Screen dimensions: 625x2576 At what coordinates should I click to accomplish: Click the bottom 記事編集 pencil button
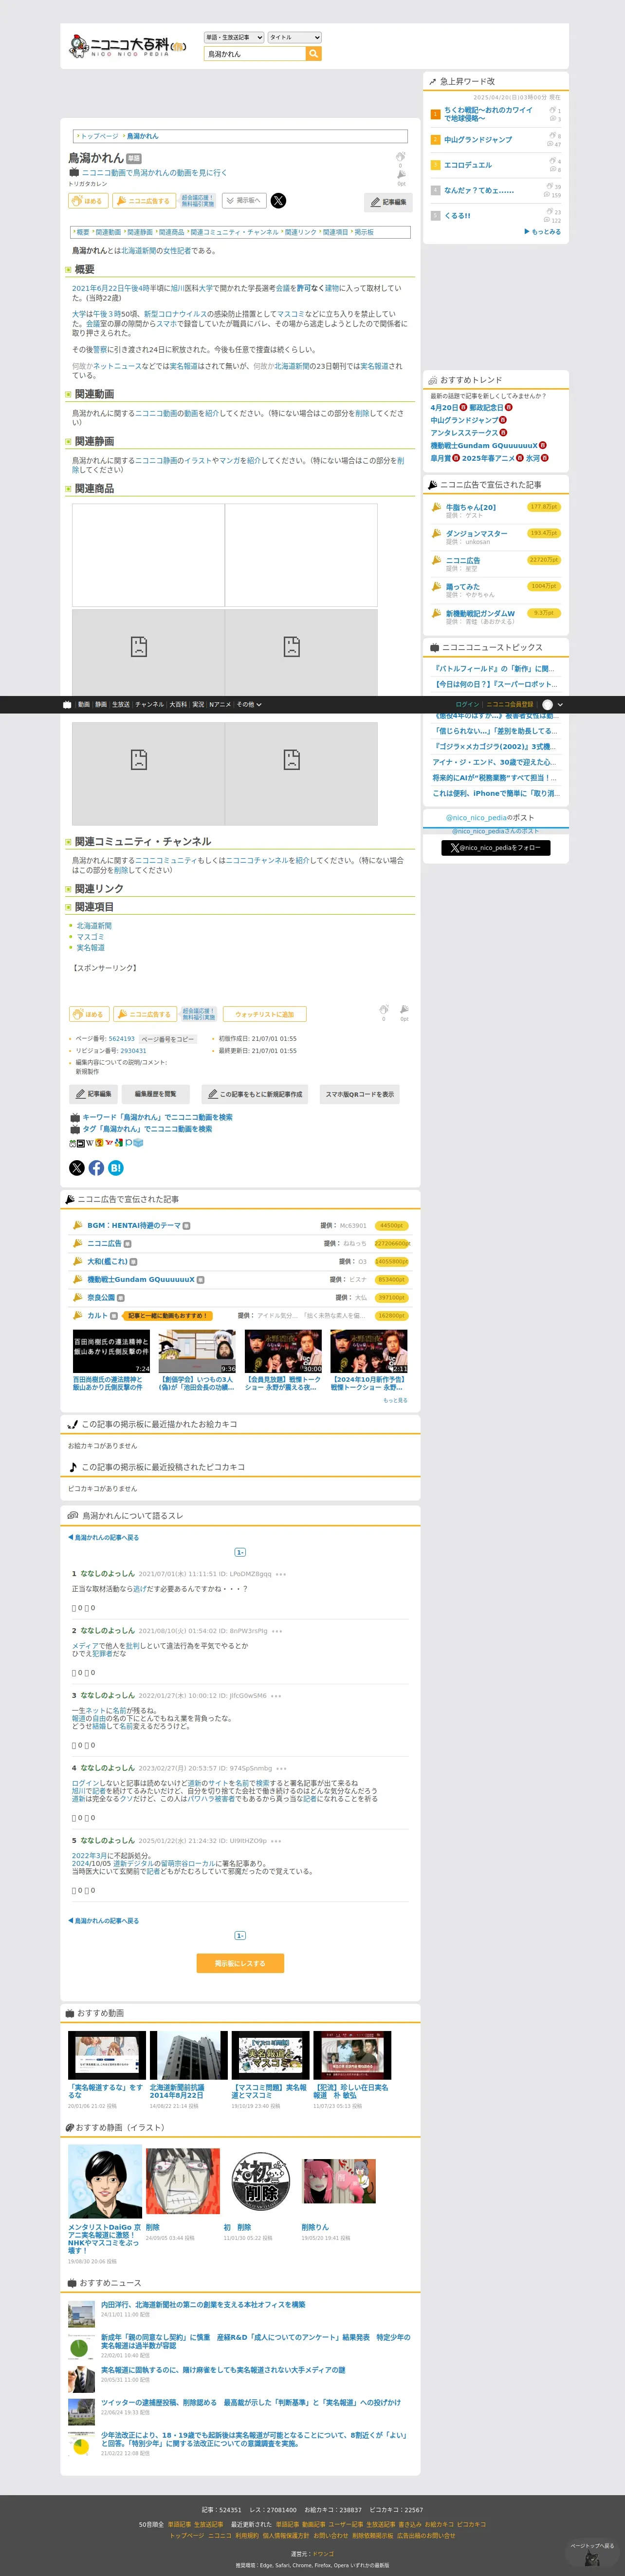pyautogui.click(x=93, y=1094)
